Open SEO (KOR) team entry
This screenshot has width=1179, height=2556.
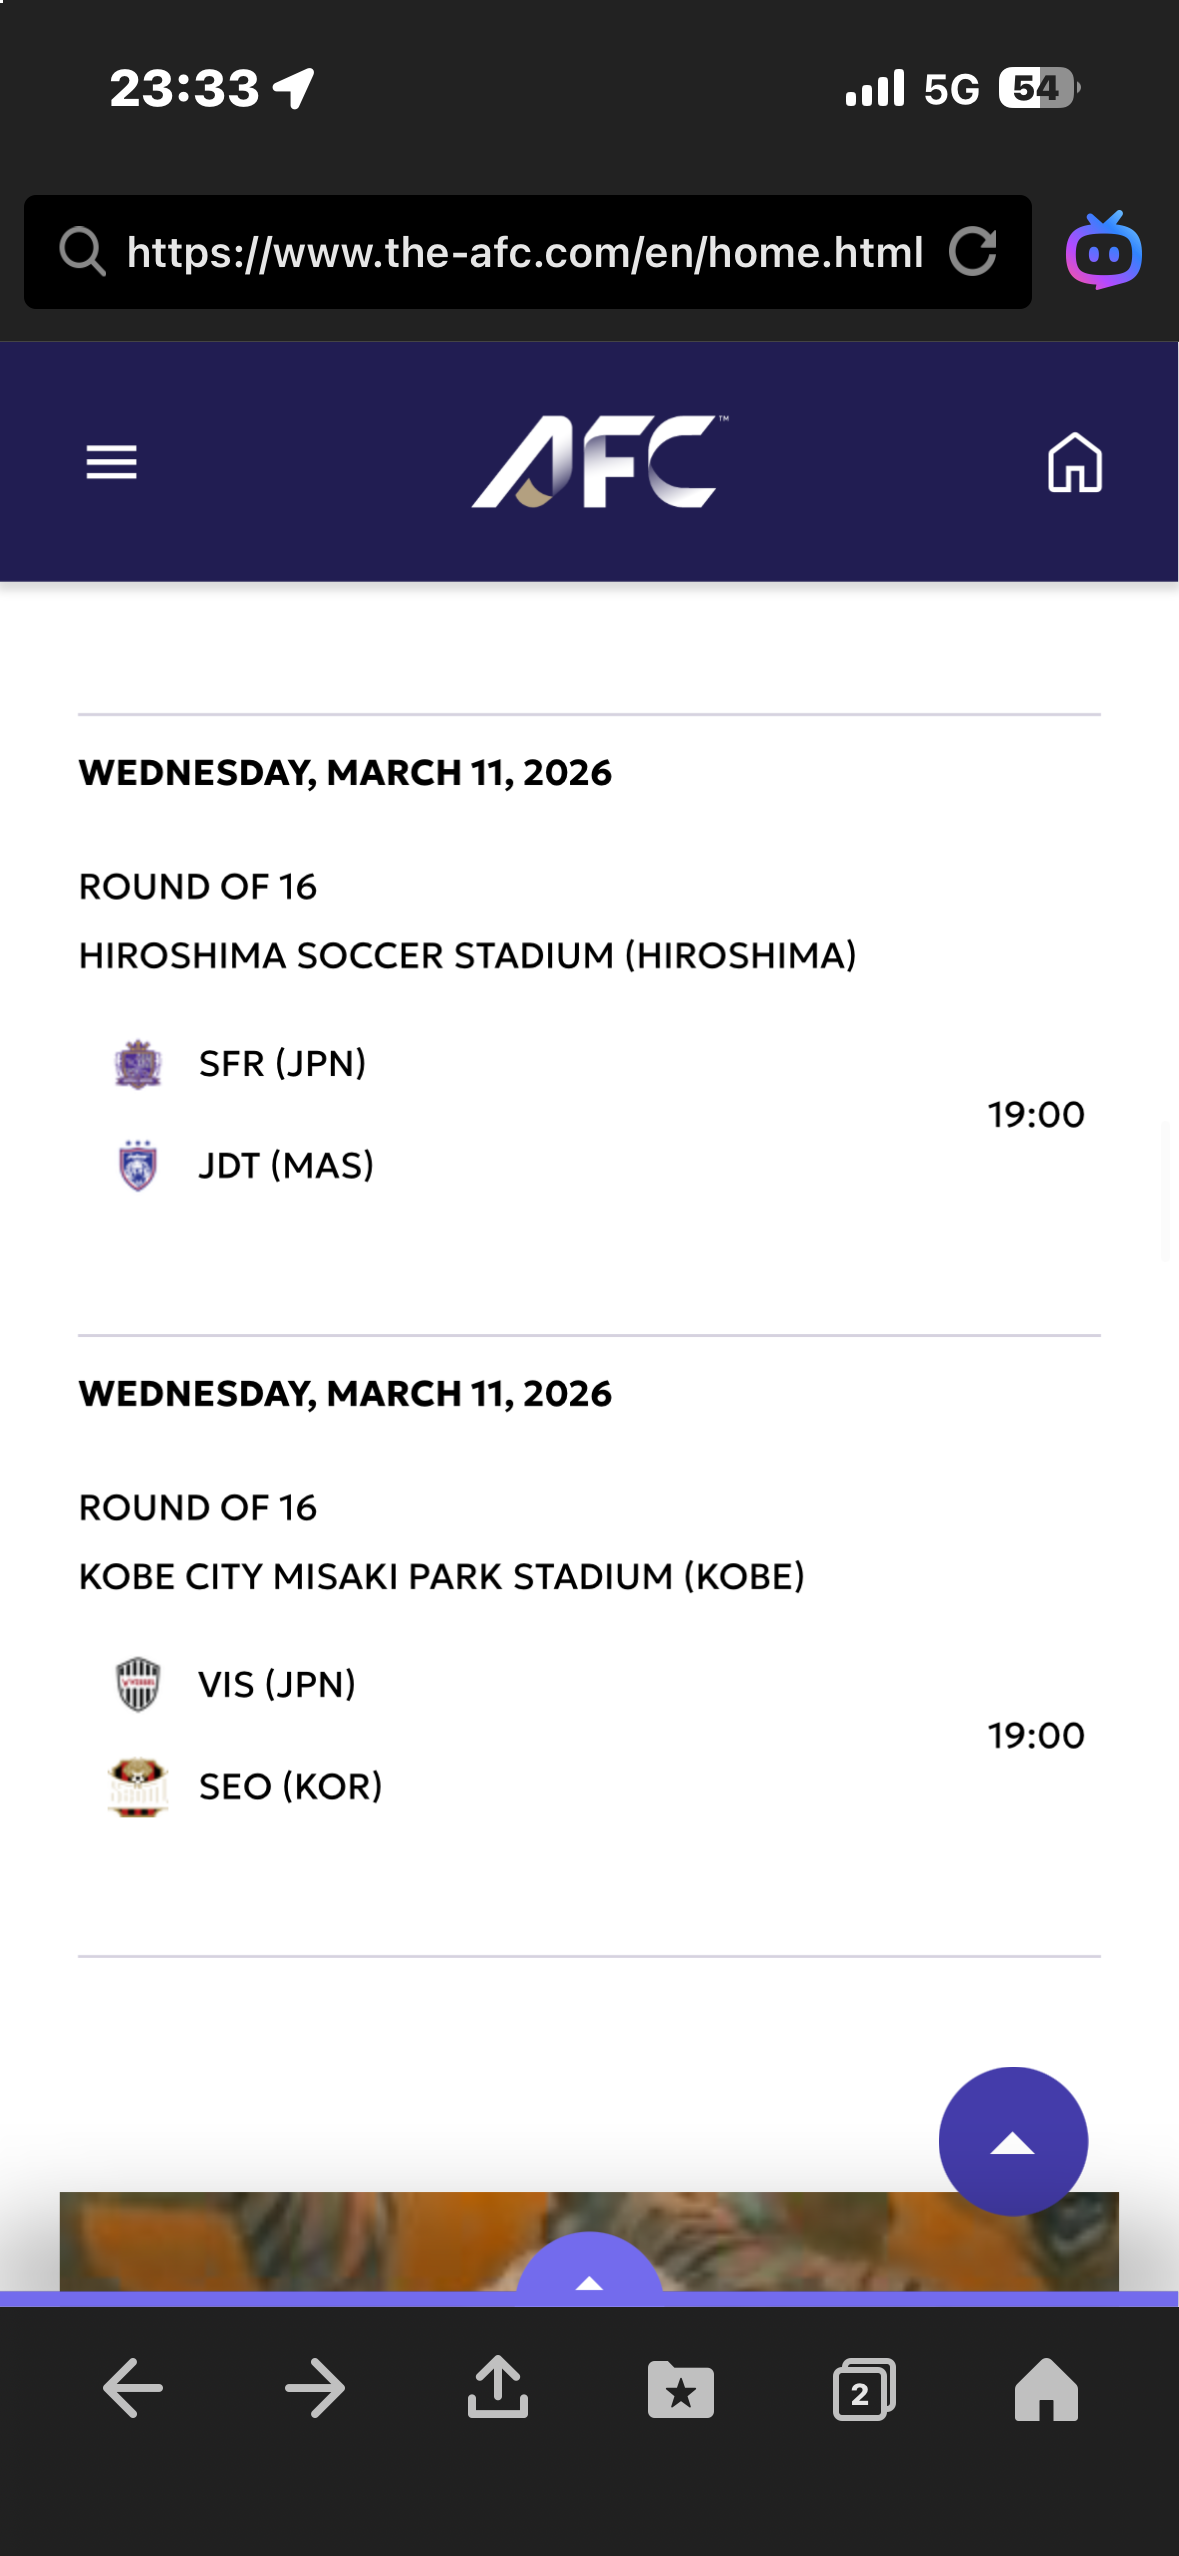(290, 1787)
